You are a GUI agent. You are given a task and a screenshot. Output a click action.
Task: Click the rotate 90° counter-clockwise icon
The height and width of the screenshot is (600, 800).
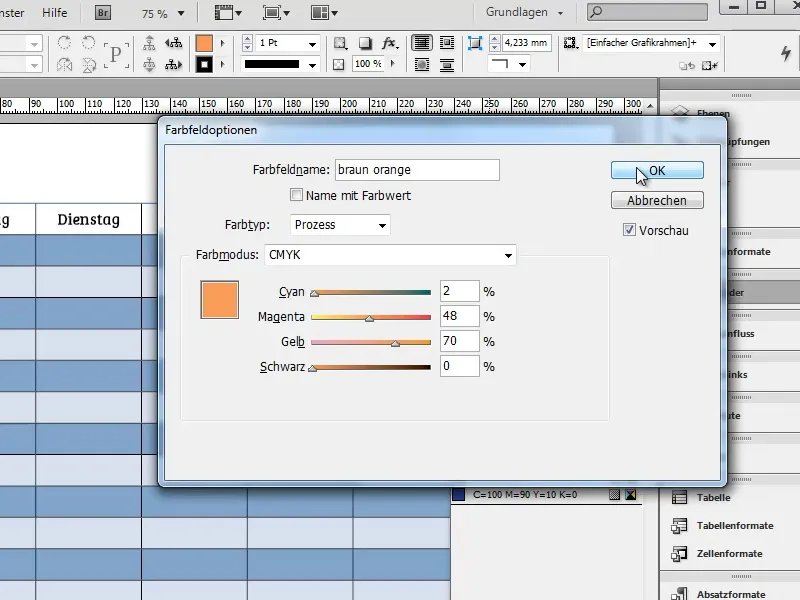coord(89,42)
